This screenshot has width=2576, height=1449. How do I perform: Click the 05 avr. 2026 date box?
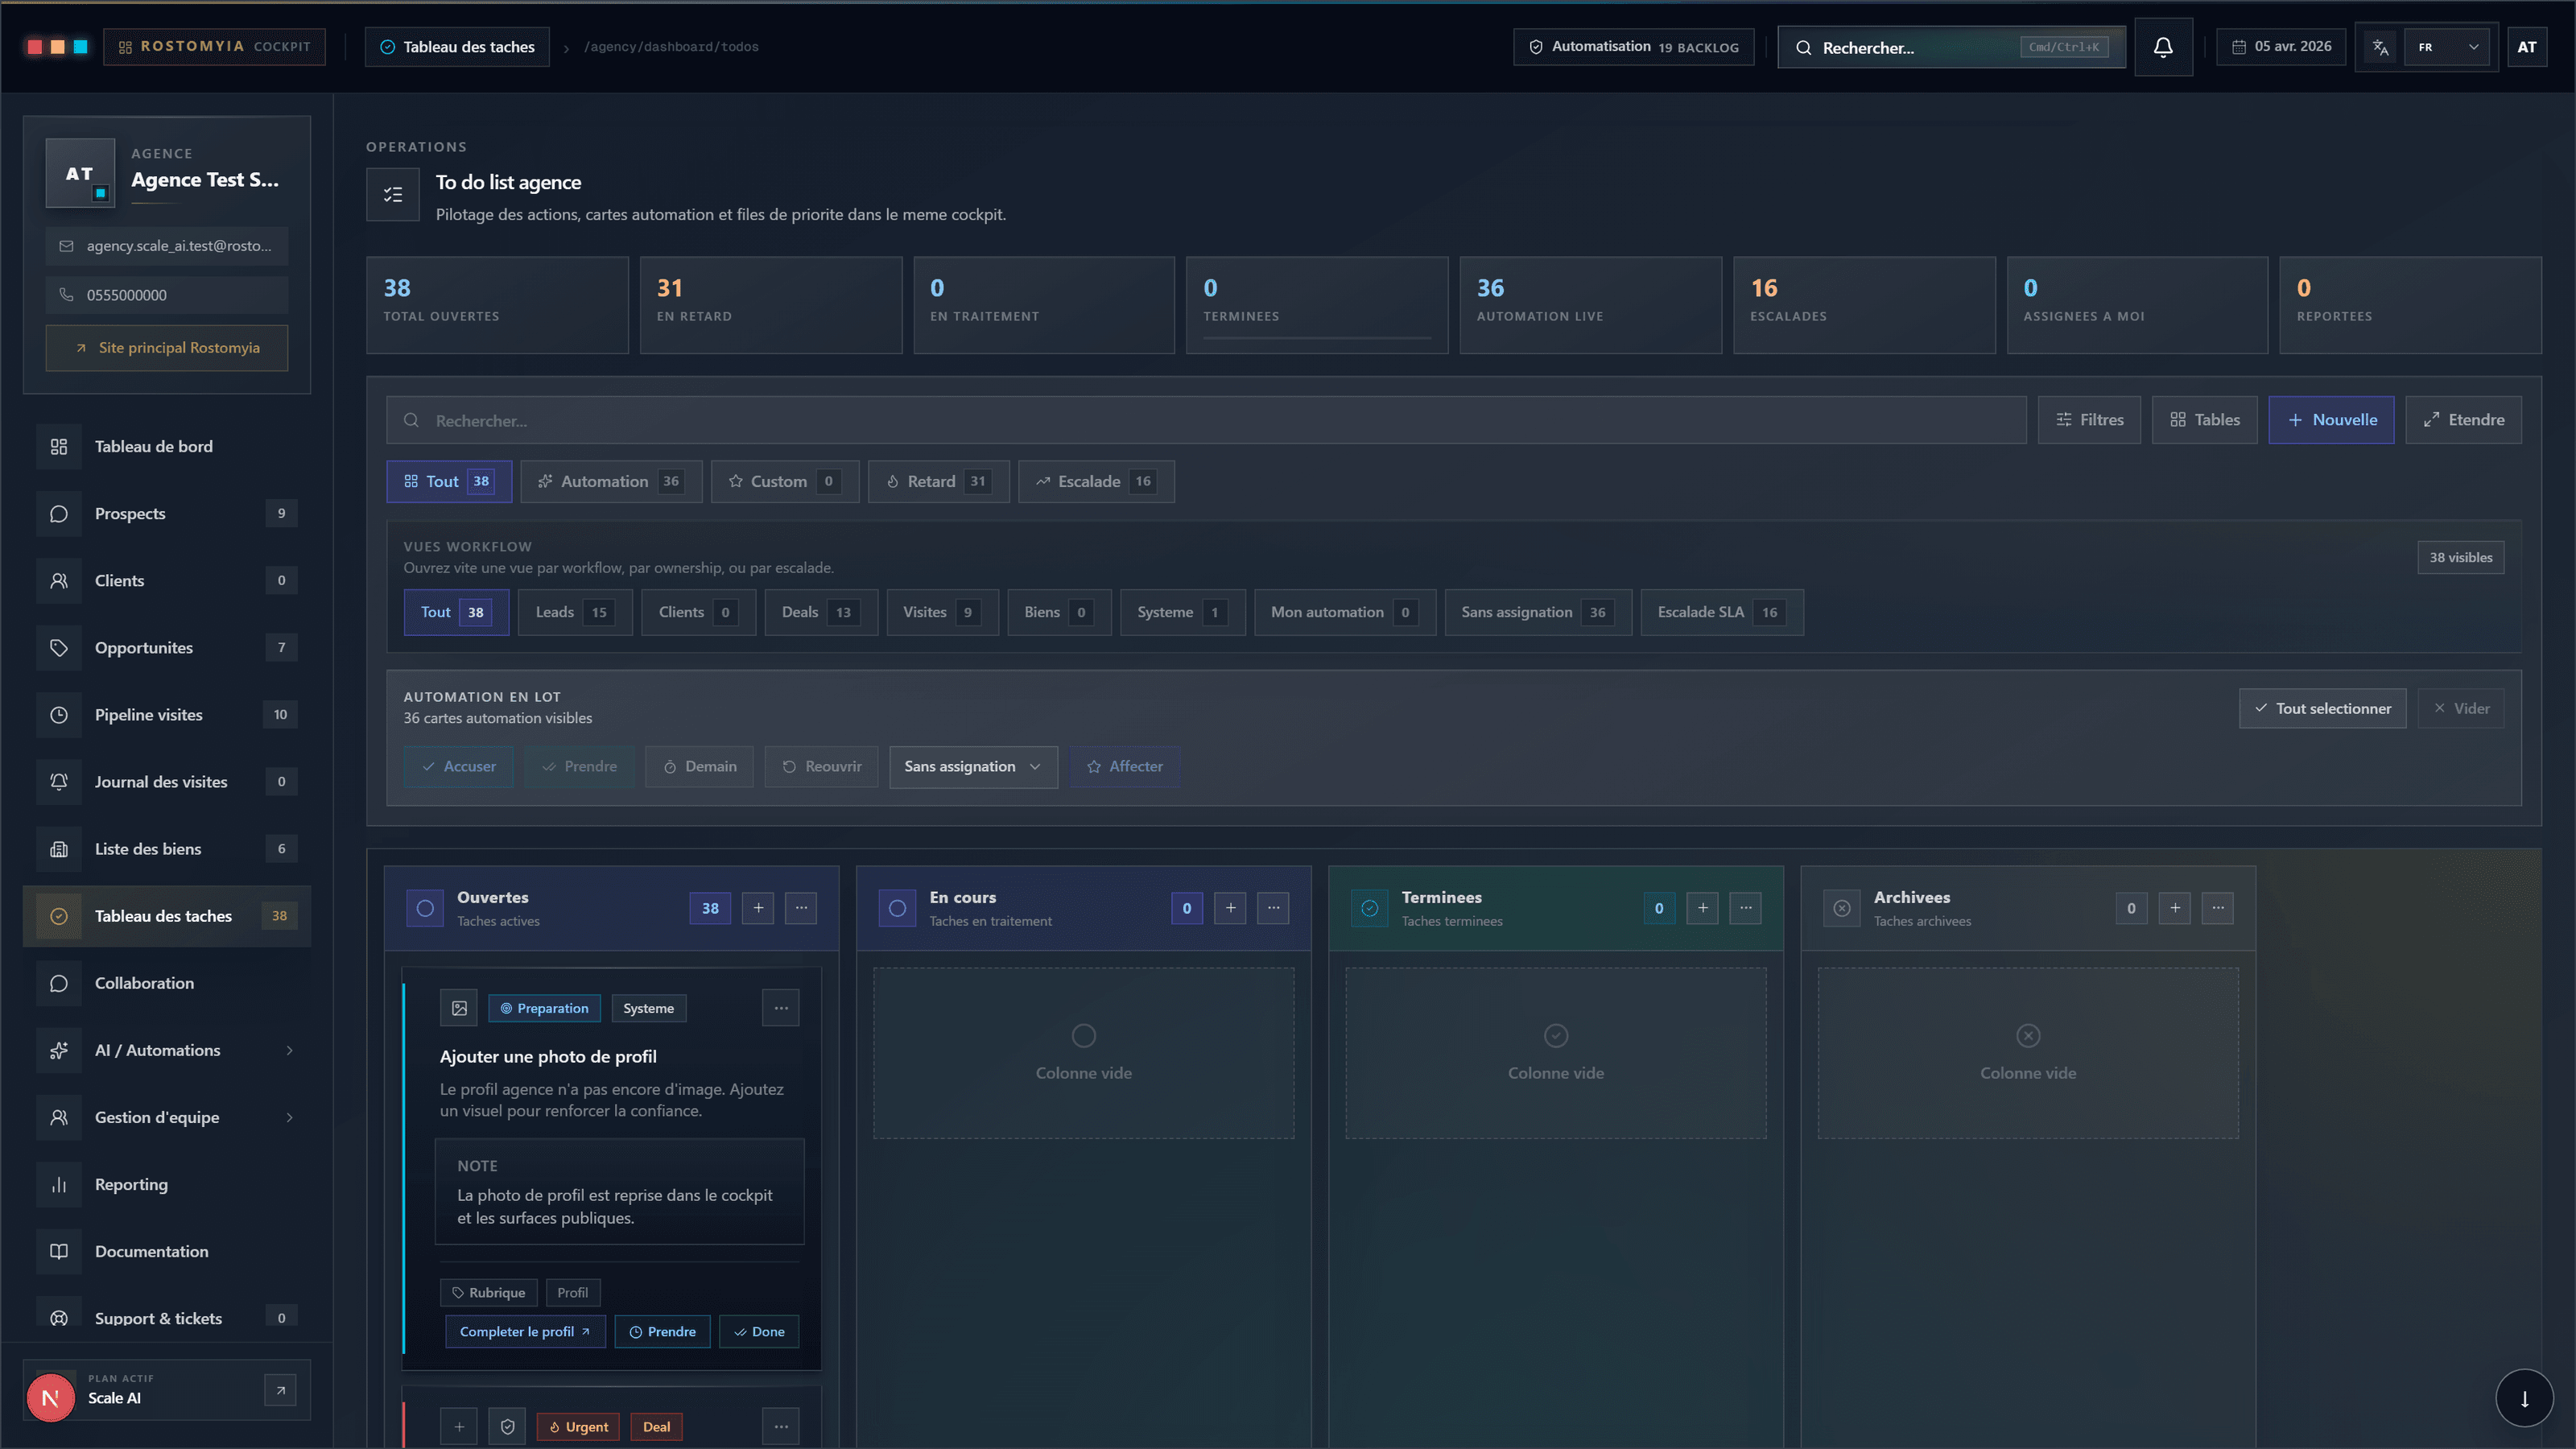2281,47
